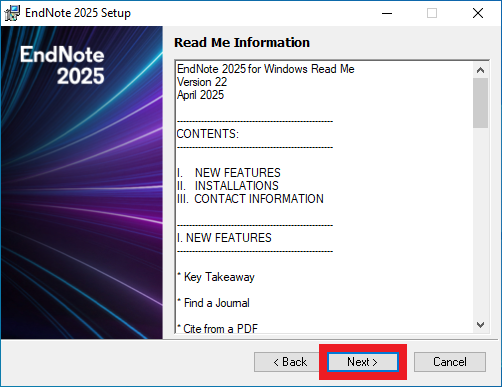The width and height of the screenshot is (502, 387).
Task: Click 'II. INSTALLATIONS' in the contents list
Action: click(x=228, y=186)
